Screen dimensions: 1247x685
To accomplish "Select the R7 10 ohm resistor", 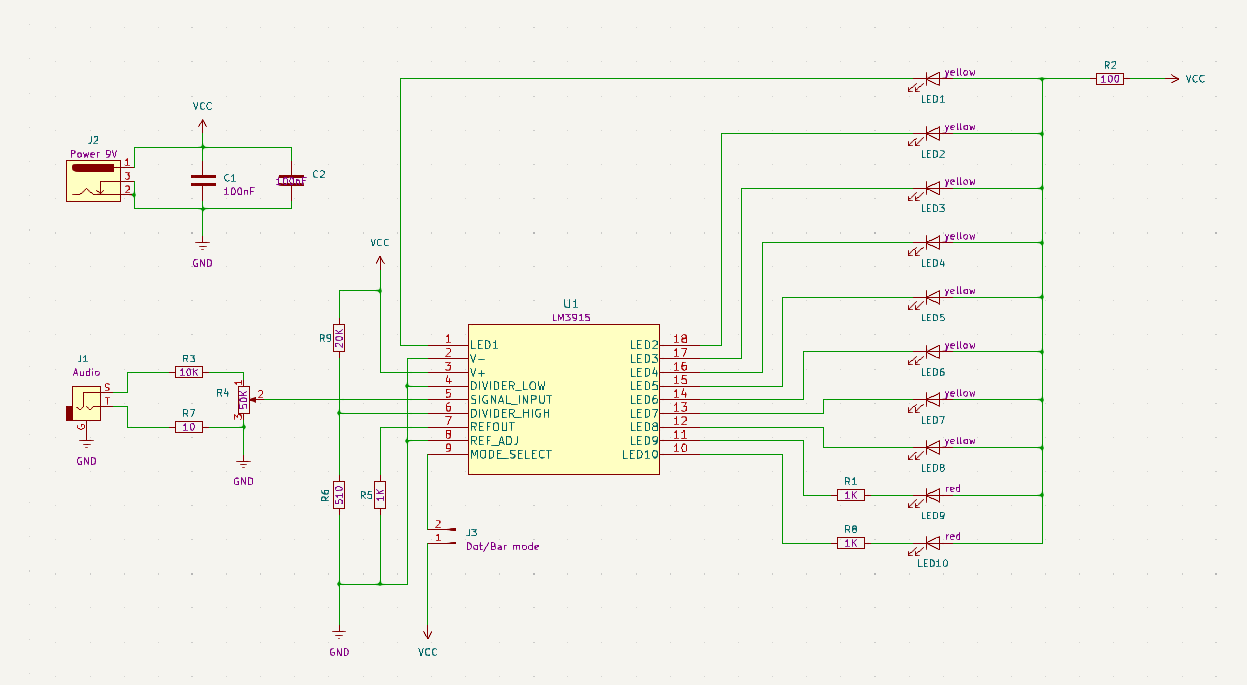I will tap(188, 427).
